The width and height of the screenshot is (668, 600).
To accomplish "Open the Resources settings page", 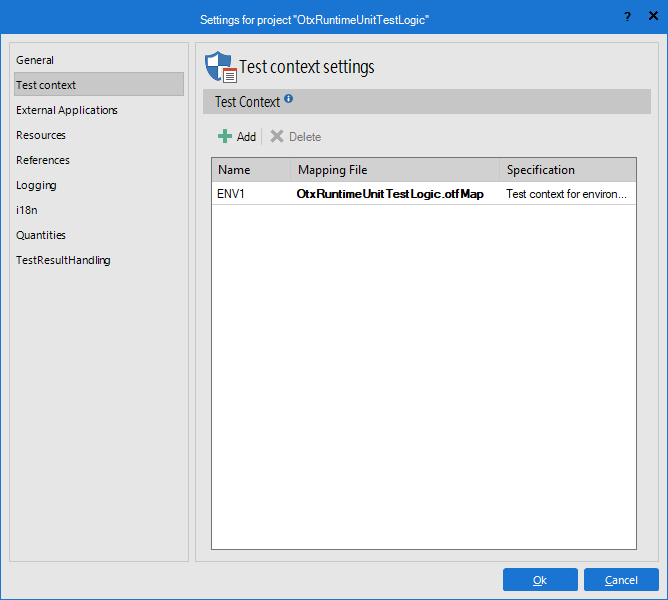I will pyautogui.click(x=41, y=135).
